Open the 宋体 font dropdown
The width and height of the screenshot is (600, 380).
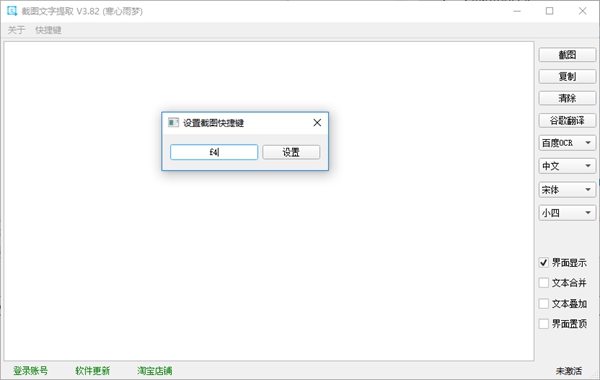pyautogui.click(x=567, y=190)
